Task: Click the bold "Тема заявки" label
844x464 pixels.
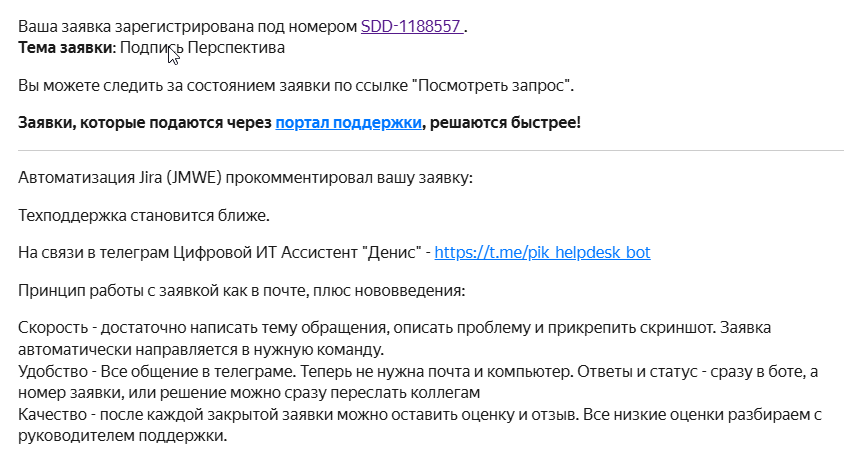Action: [x=66, y=46]
